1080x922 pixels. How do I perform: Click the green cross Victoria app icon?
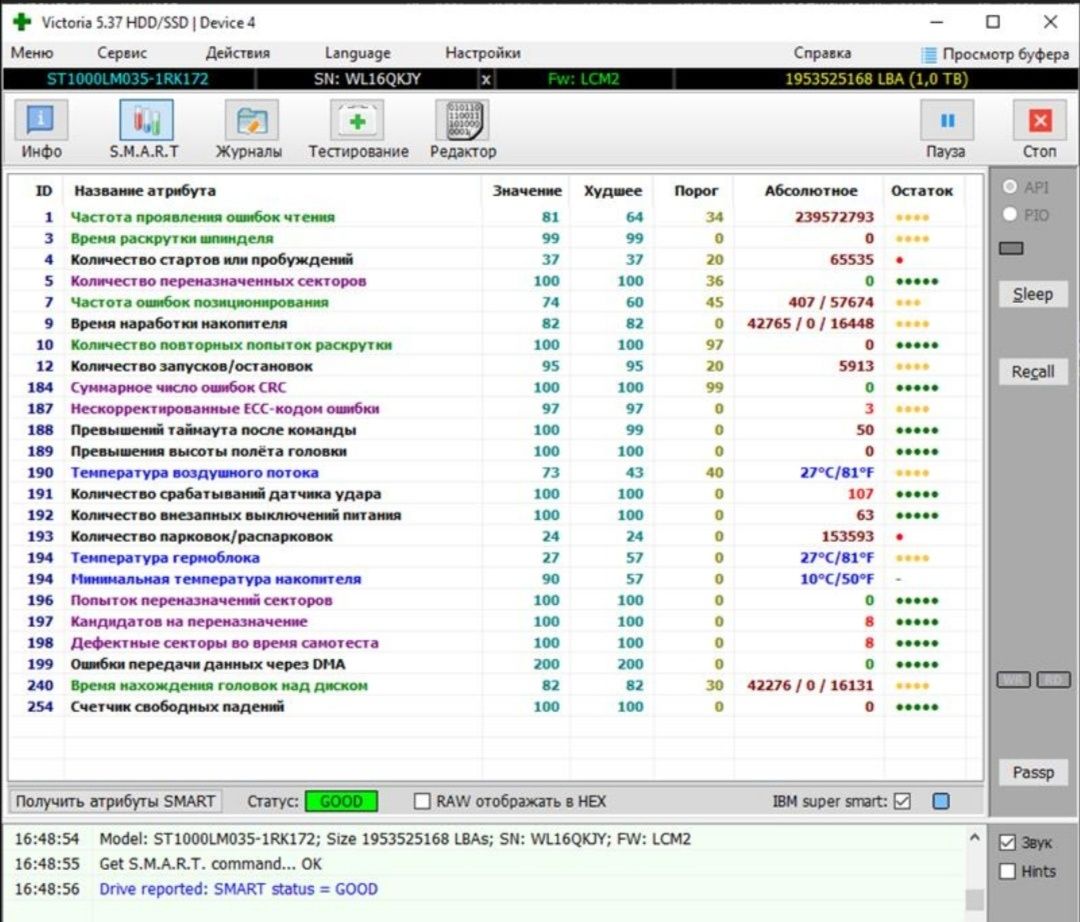(21, 22)
